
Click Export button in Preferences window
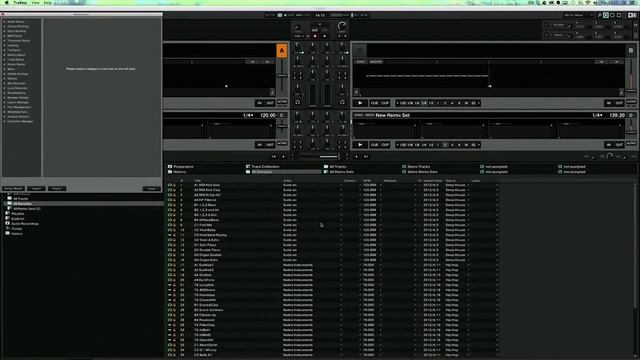tap(57, 189)
